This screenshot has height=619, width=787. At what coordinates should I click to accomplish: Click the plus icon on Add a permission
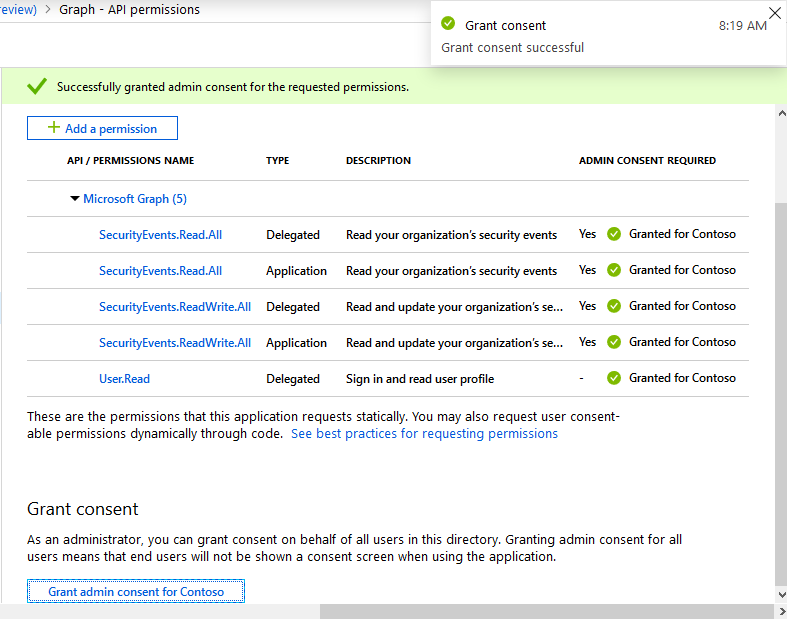[54, 128]
